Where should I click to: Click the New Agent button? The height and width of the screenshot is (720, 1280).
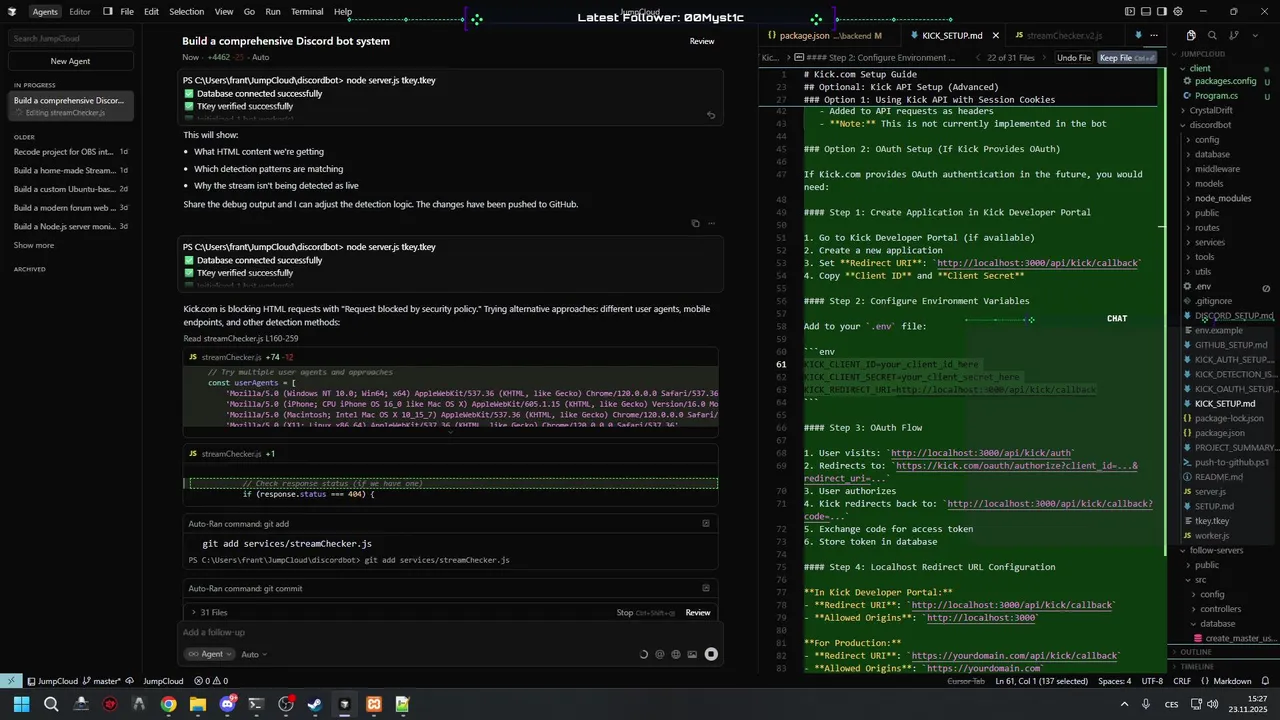coord(70,61)
